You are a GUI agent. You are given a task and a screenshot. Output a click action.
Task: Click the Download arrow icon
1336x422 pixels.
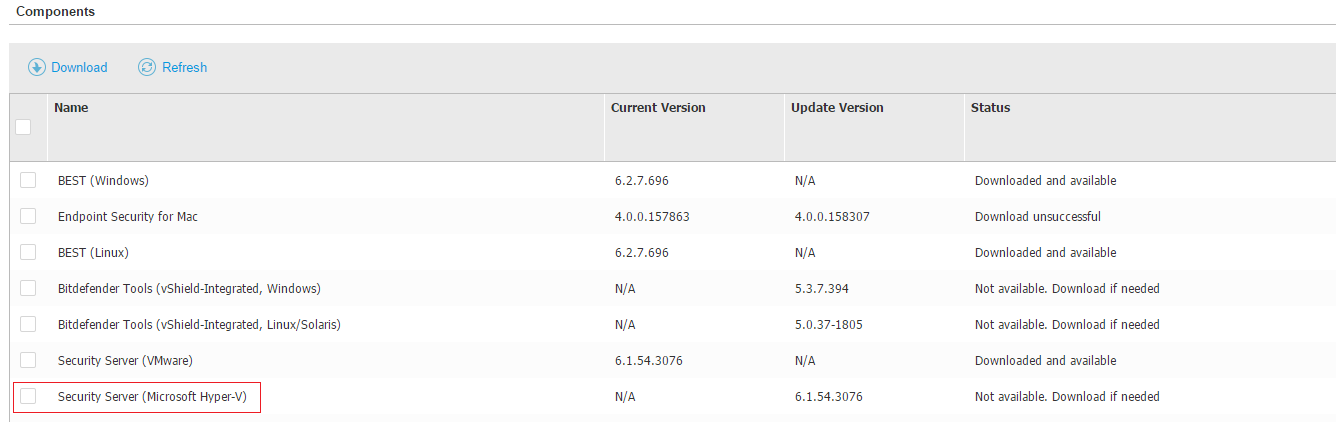(x=37, y=67)
